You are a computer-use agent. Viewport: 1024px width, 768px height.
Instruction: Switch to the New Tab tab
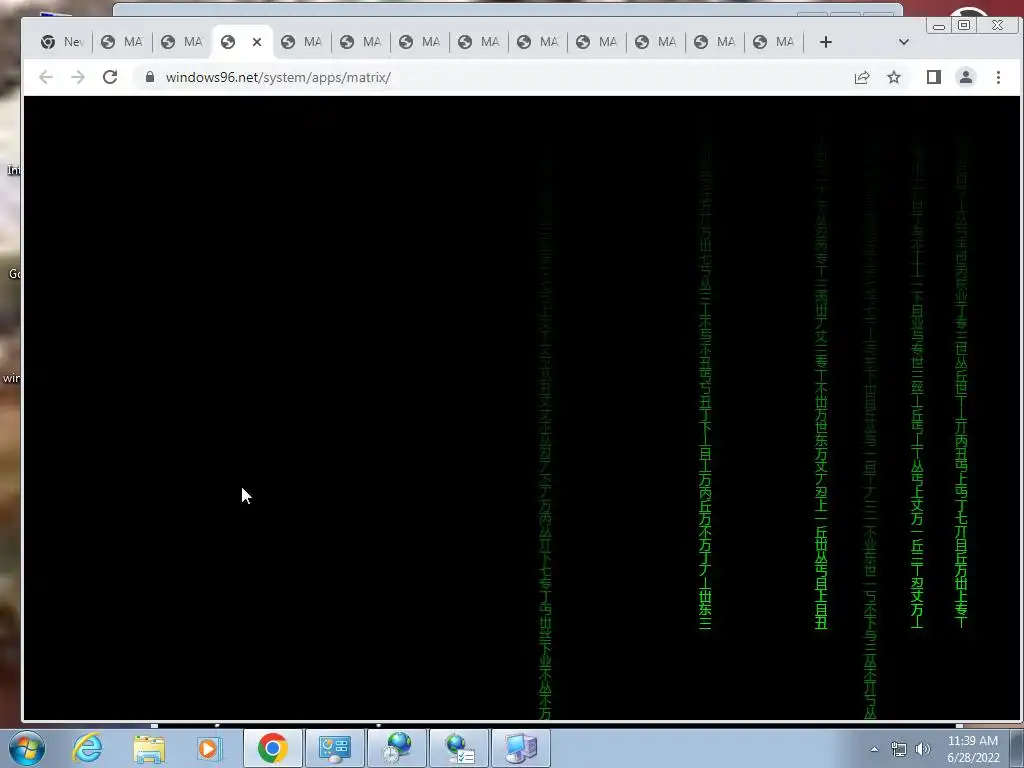tap(61, 42)
